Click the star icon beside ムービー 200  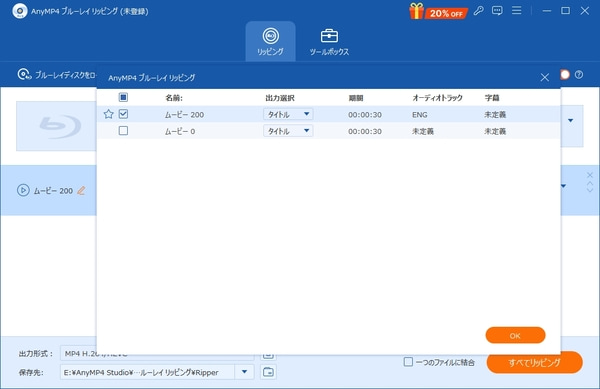click(x=109, y=114)
